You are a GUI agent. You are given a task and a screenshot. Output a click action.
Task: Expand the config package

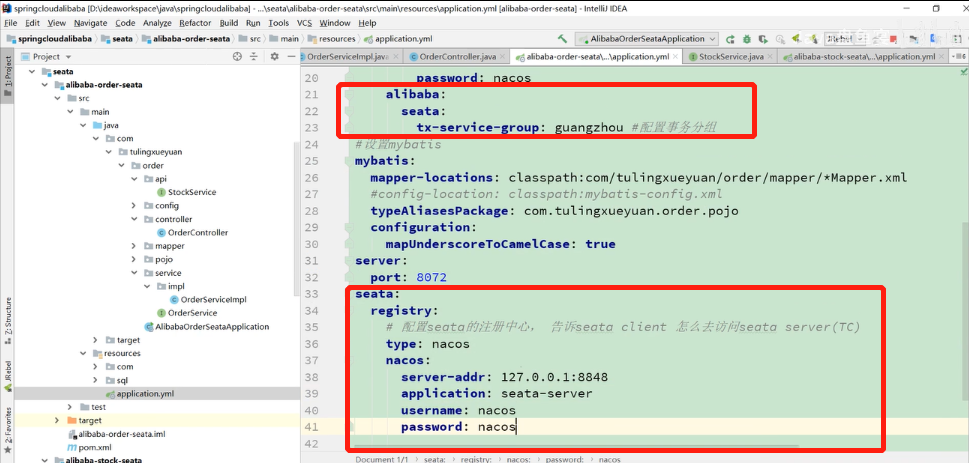pyautogui.click(x=134, y=205)
